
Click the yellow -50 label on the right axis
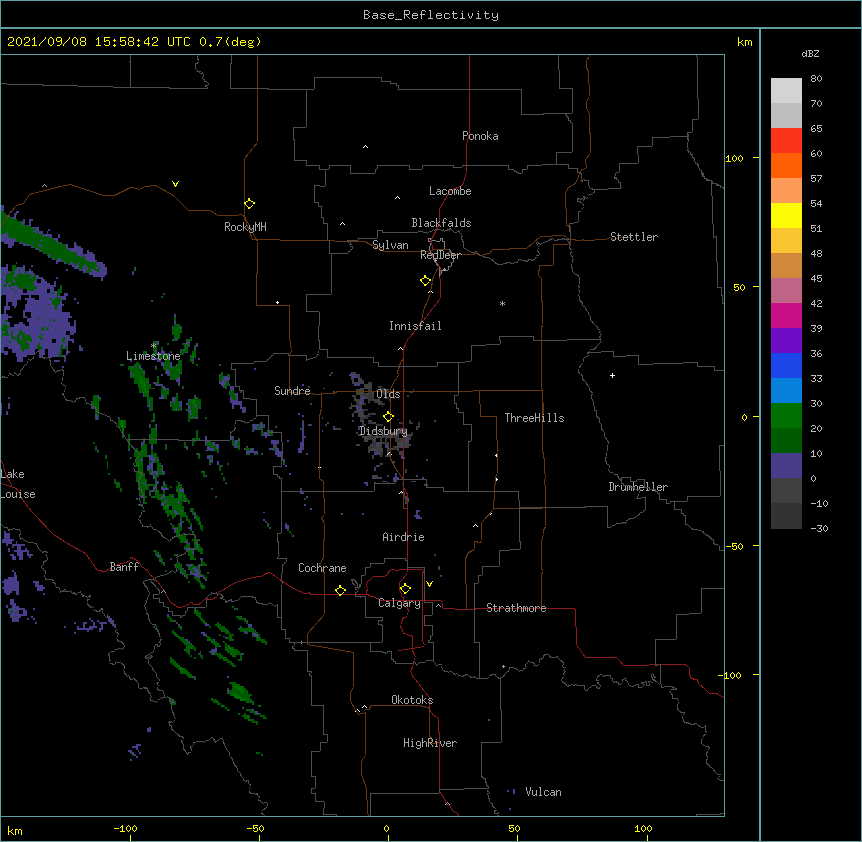[x=734, y=546]
